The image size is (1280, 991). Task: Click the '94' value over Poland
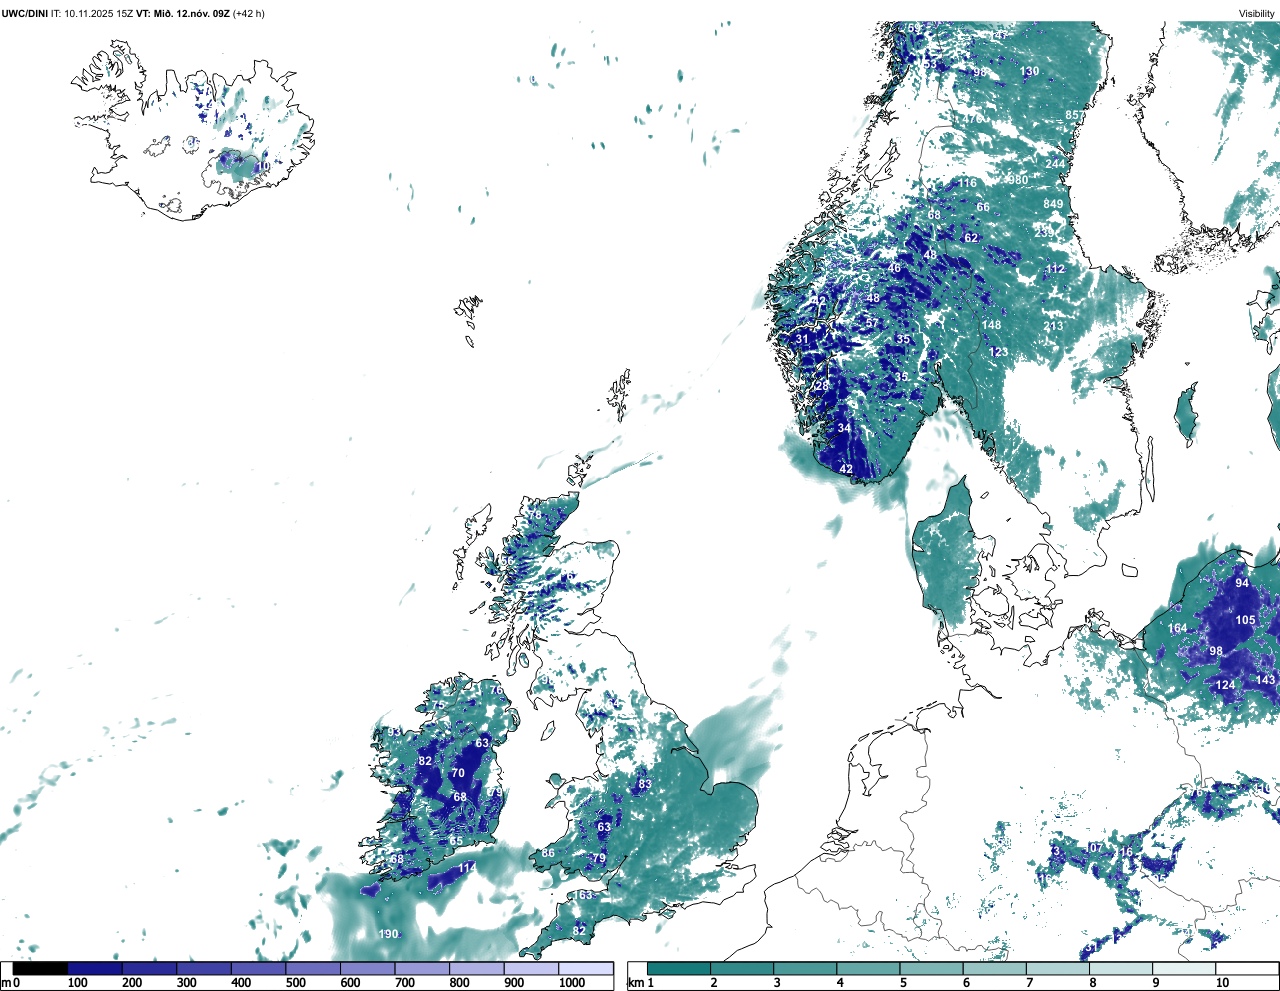[1242, 583]
